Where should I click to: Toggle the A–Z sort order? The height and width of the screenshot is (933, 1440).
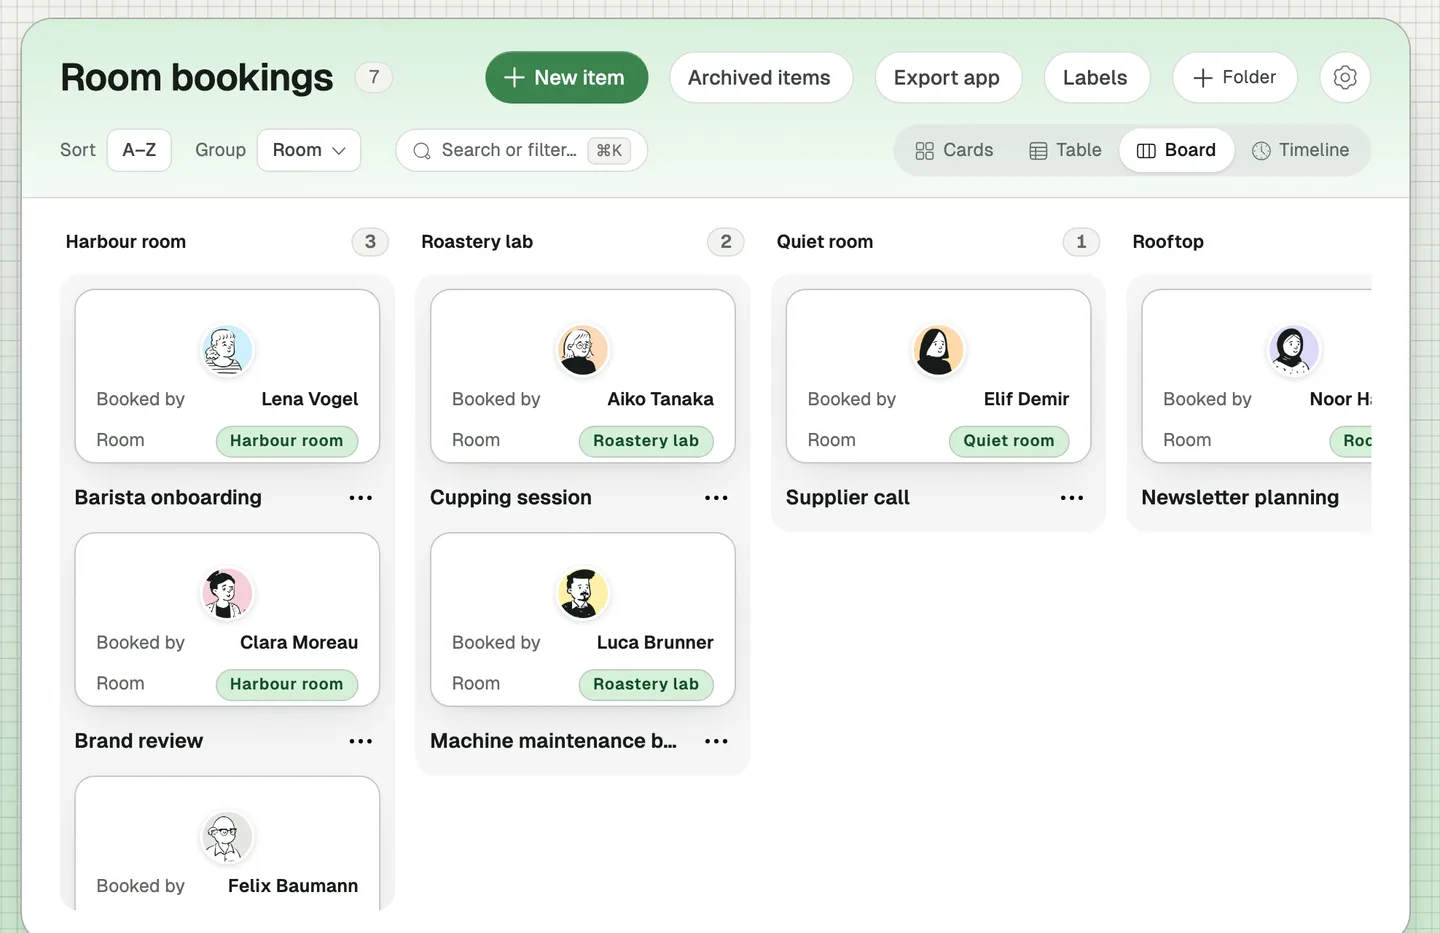pos(139,150)
